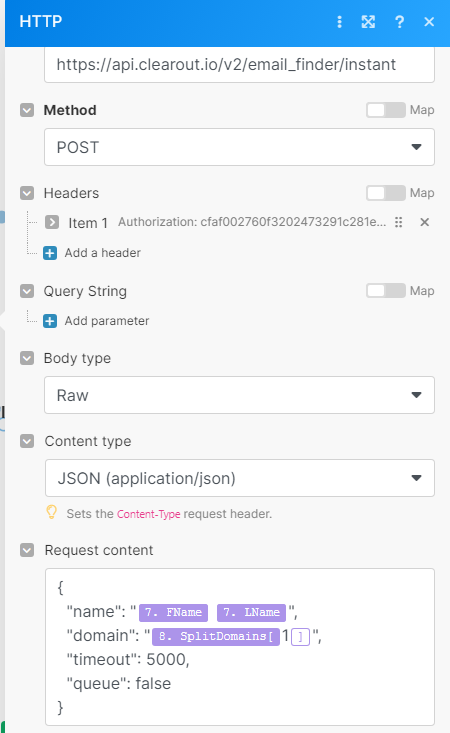The height and width of the screenshot is (733, 450).
Task: Grab the drag handle dots on Item 1
Action: click(x=399, y=222)
